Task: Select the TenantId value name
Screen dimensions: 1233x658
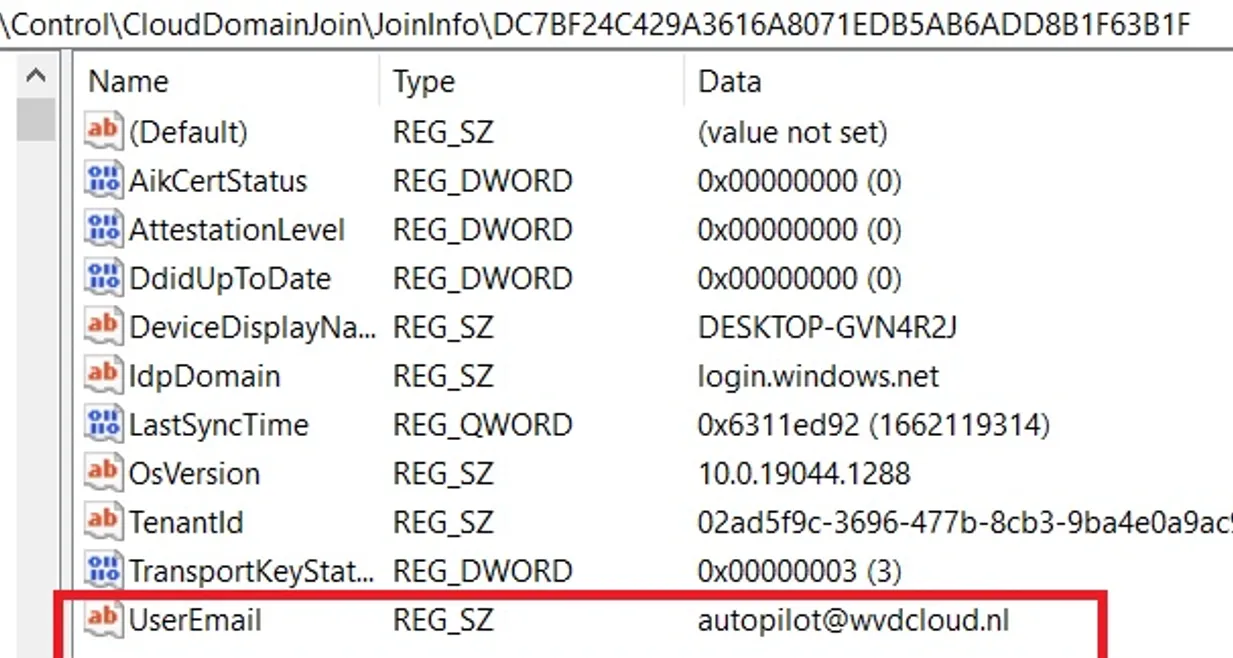Action: (186, 522)
